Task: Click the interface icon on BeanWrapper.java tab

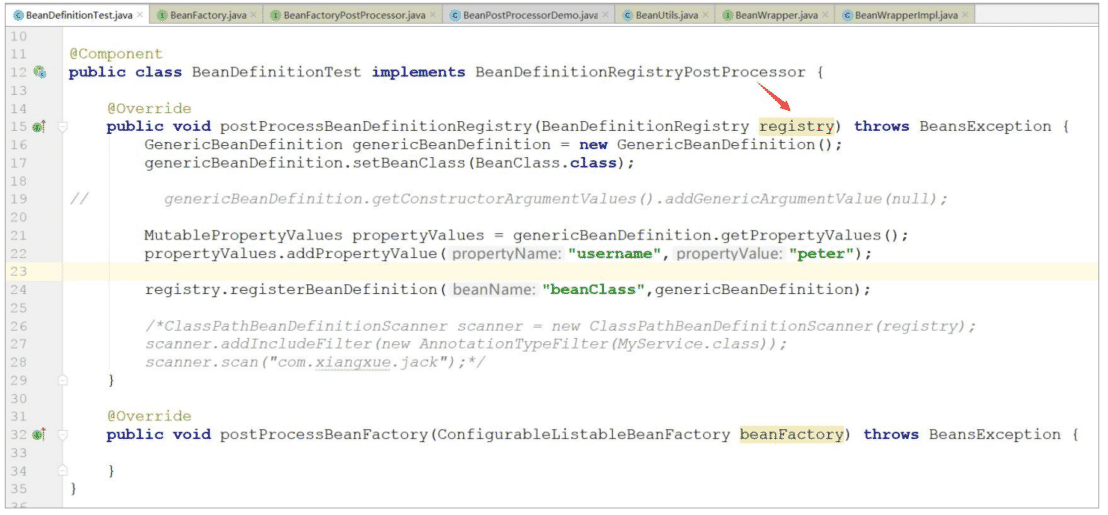Action: [727, 15]
